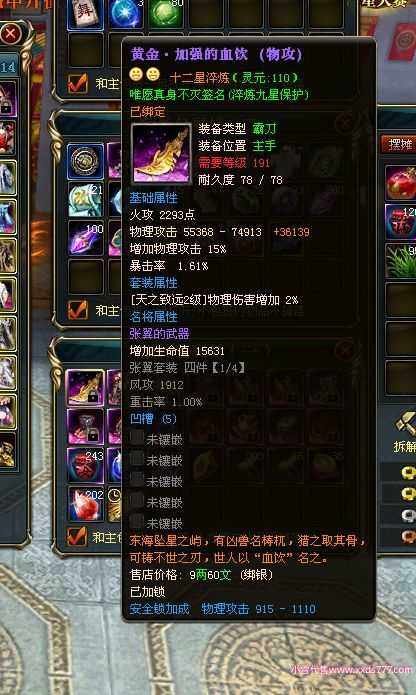
Task: Pick the purple crystal with count 100
Action: (x=85, y=238)
